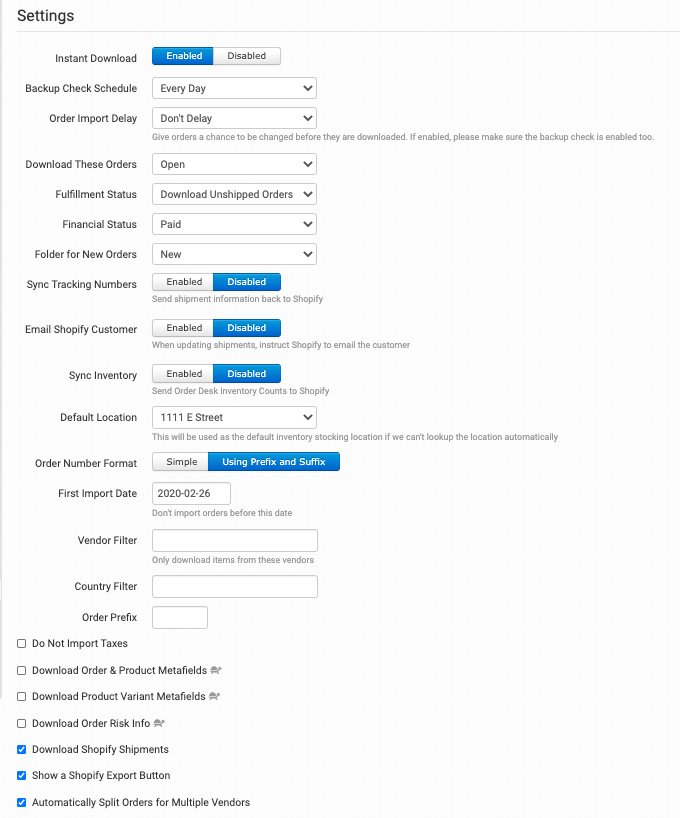Uncheck Download Shopify Shipments
This screenshot has height=818, width=680.
21,749
